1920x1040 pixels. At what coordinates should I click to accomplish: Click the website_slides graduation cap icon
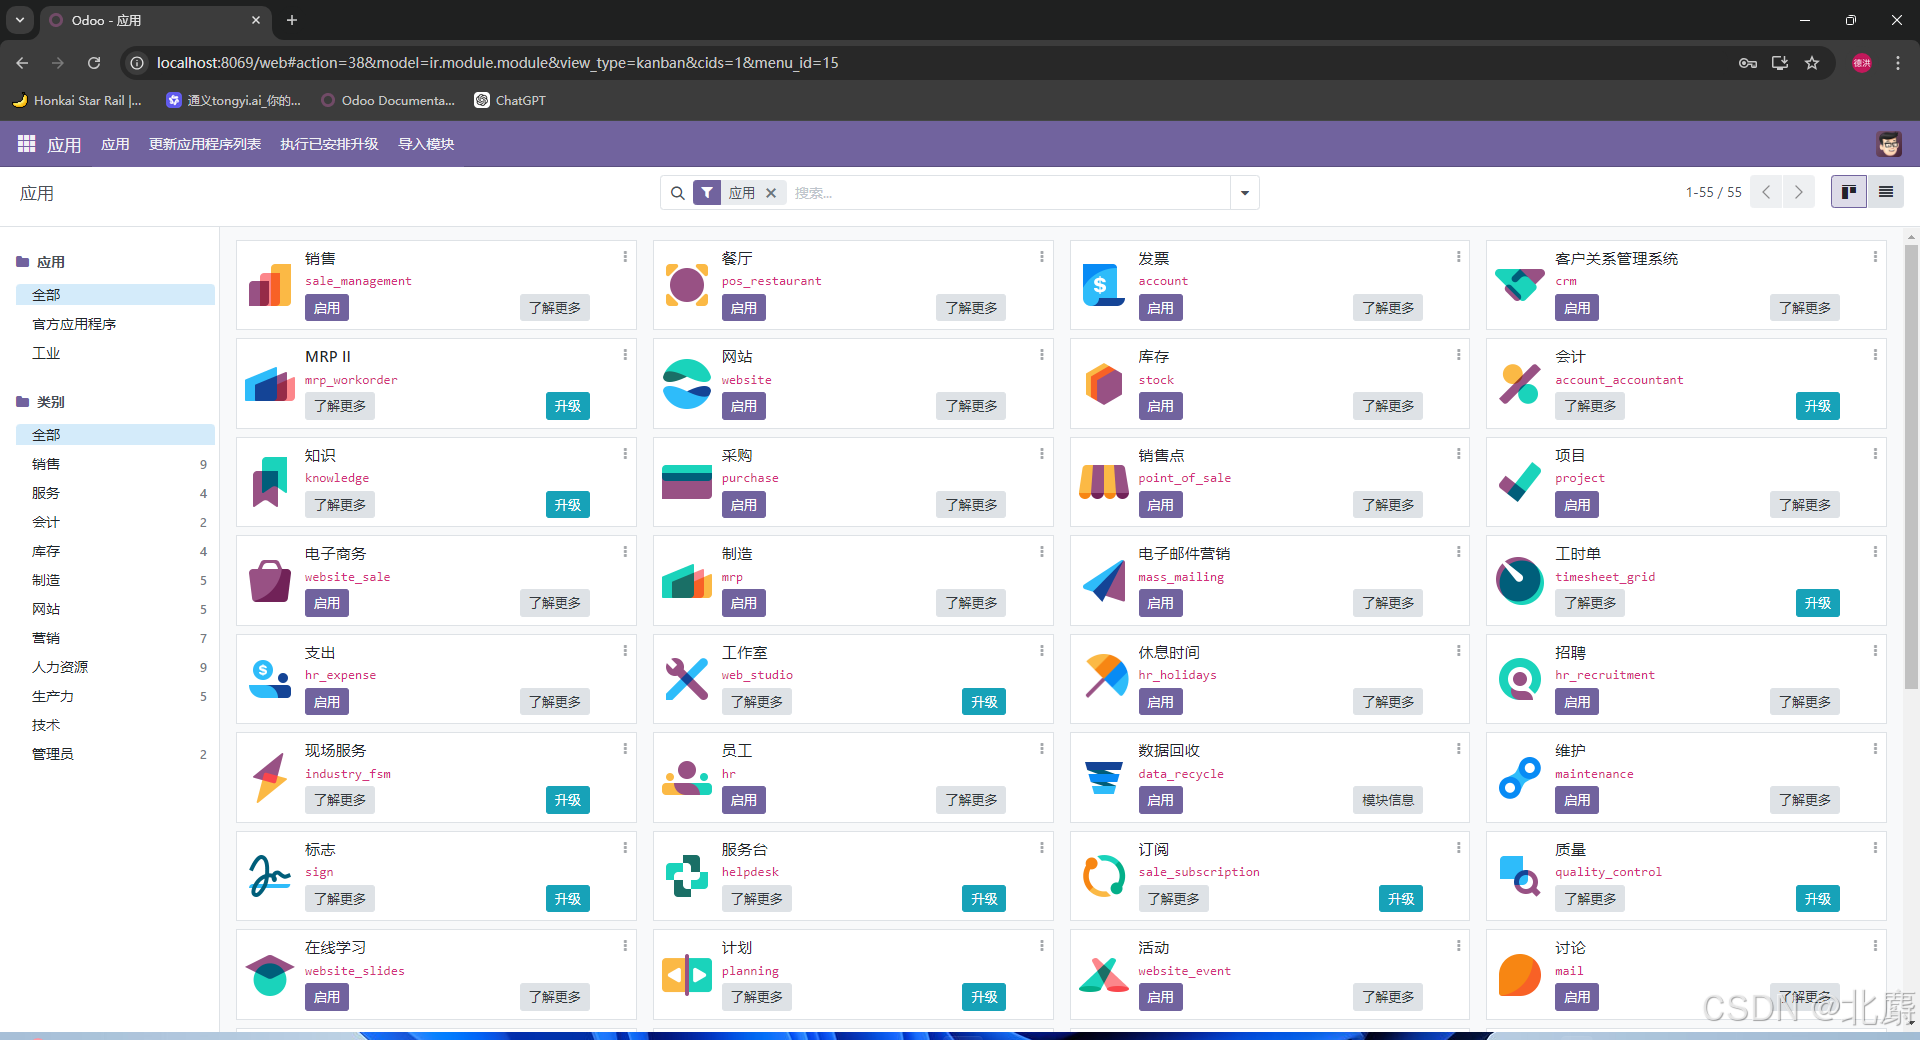270,974
